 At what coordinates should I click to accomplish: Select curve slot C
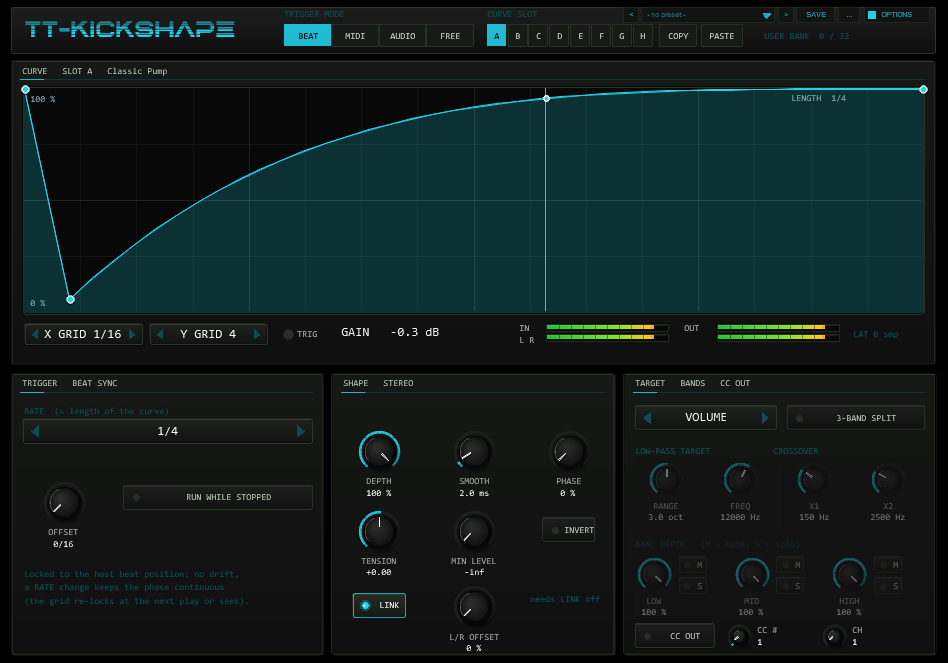pyautogui.click(x=538, y=36)
